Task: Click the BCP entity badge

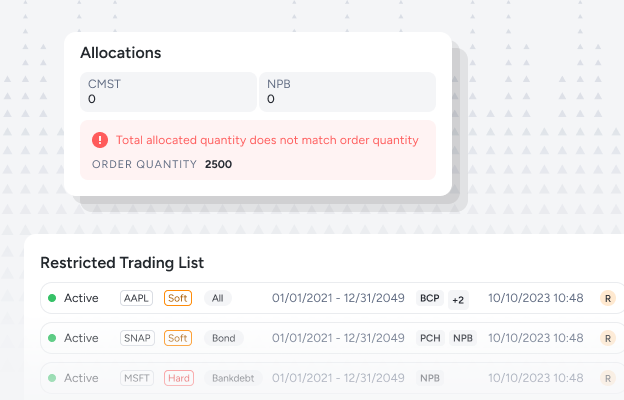Action: [430, 298]
